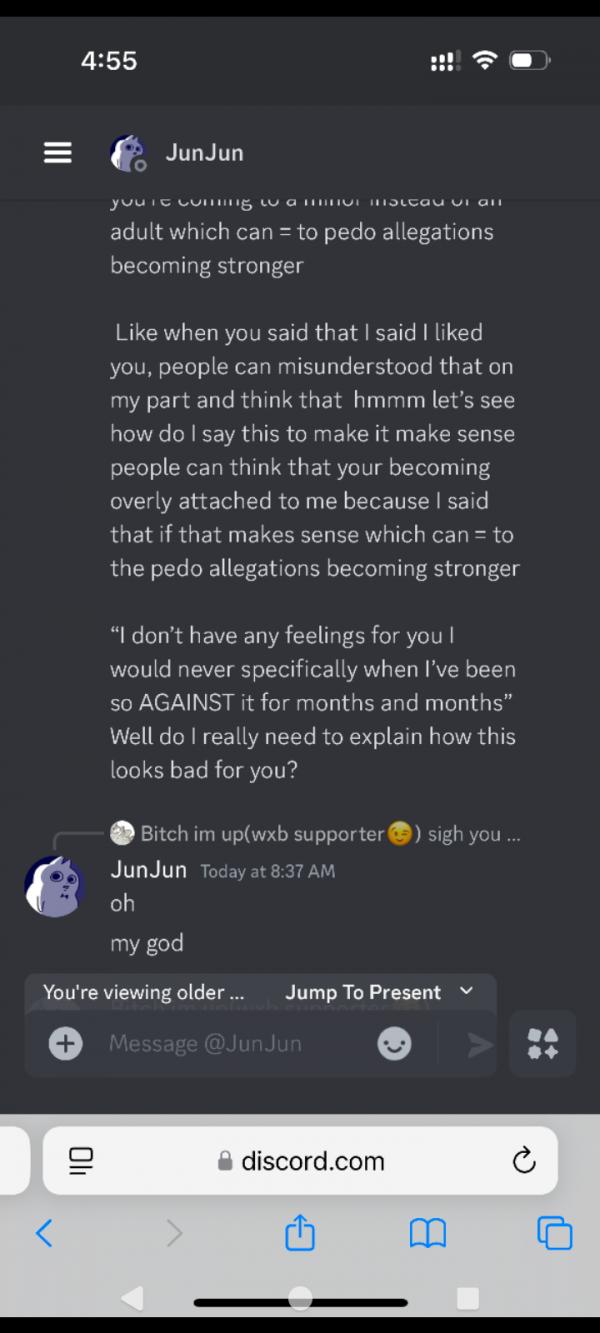Screen dimensions: 600x1333
Task: Tap the plus attachment button
Action: 66,1044
